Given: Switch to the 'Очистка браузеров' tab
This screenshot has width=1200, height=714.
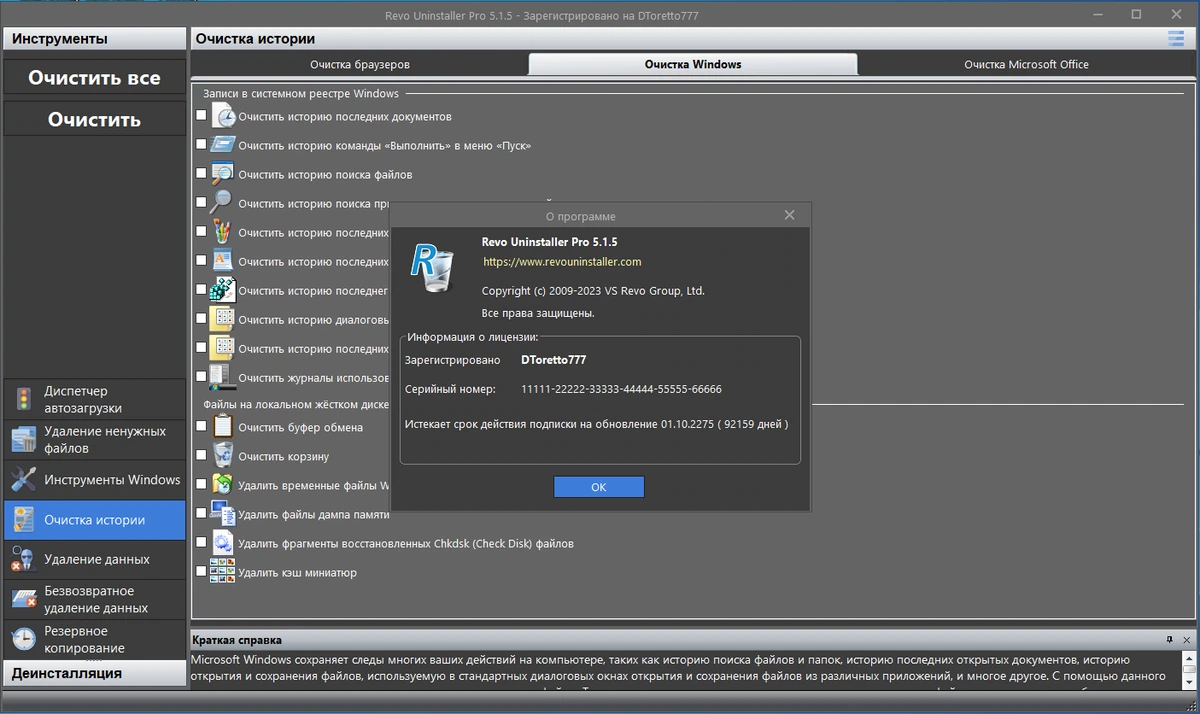Looking at the screenshot, I should (360, 64).
